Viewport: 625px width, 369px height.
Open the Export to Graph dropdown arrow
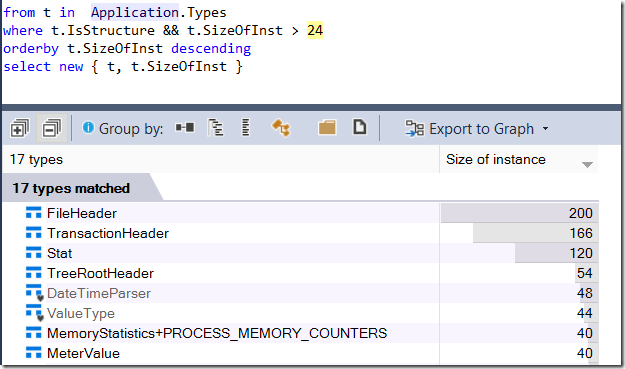pos(545,129)
